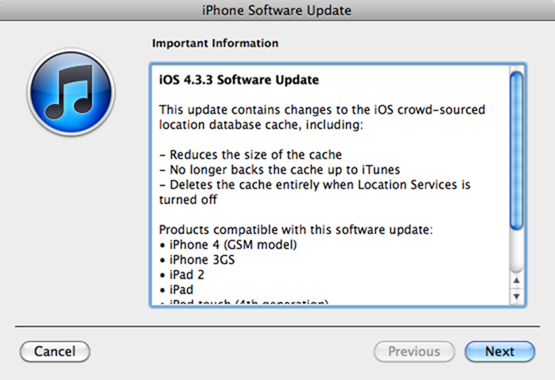
Task: Click the empty scrollbar track below the thumb
Action: click(516, 252)
